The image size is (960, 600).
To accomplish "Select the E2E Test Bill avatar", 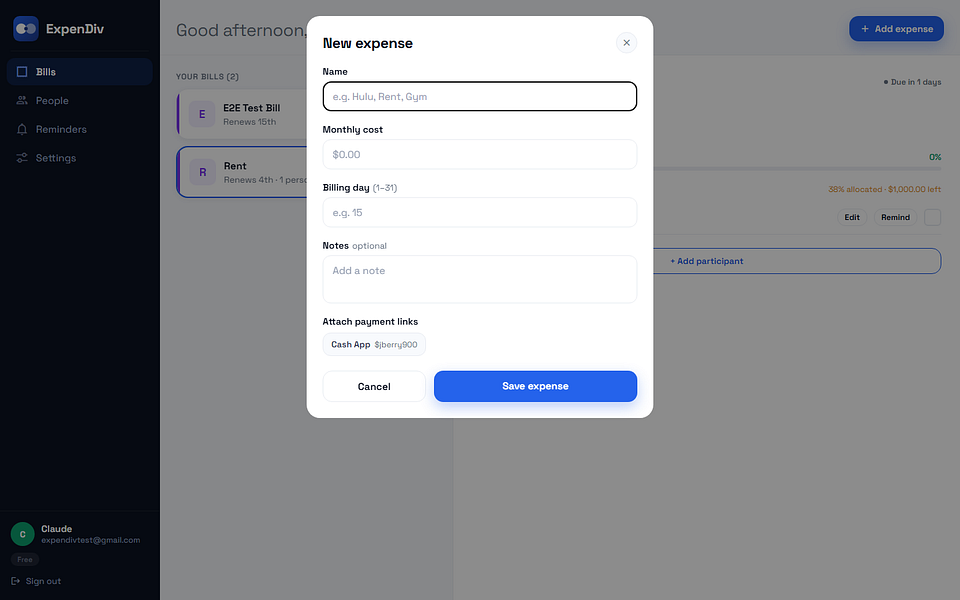I will click(201, 114).
